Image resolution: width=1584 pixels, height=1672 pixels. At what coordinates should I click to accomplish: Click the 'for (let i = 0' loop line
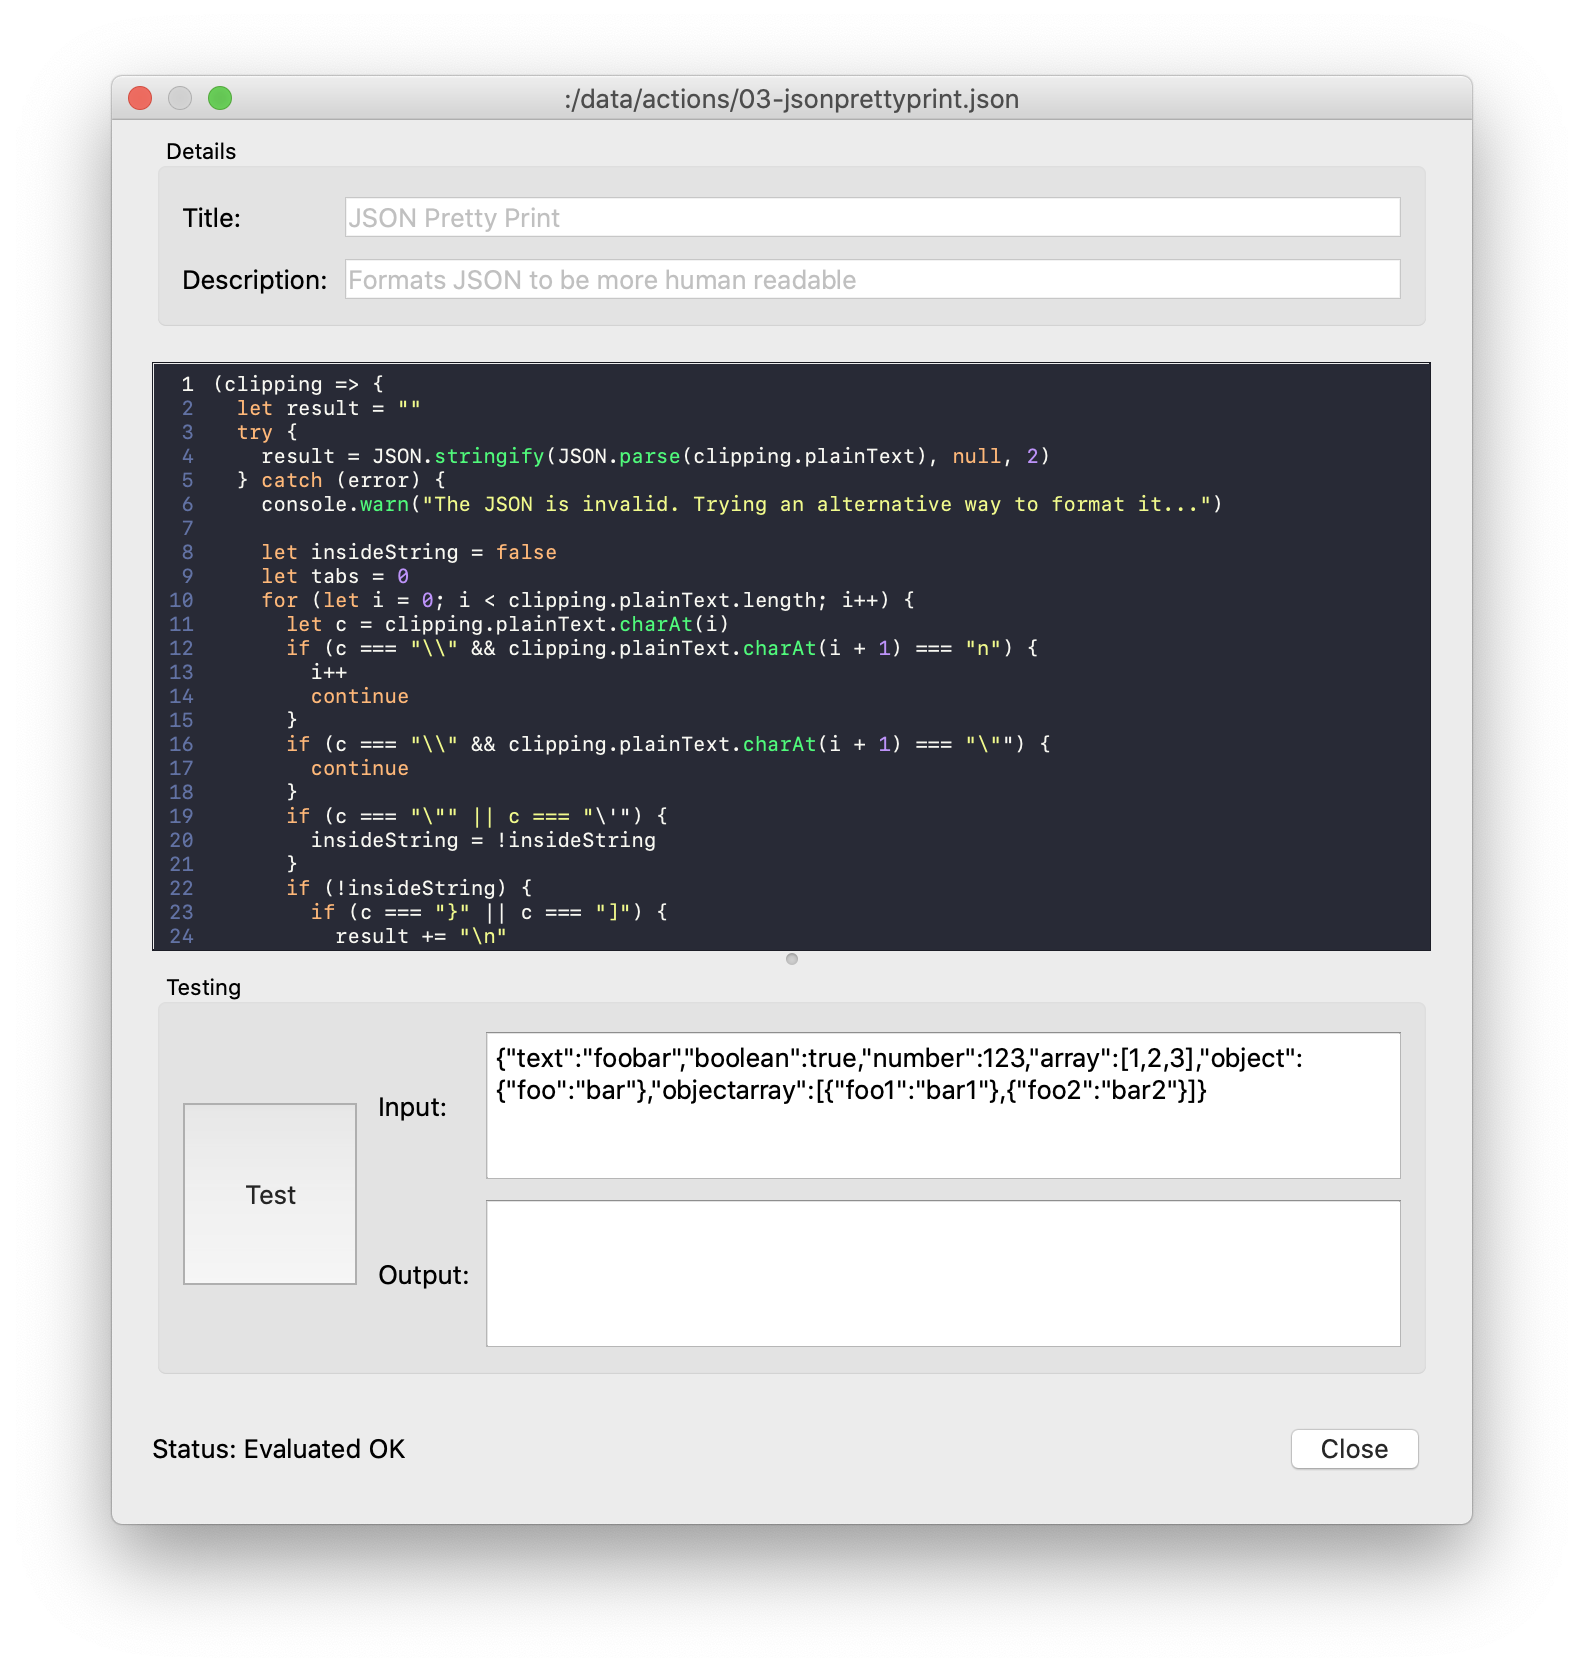pyautogui.click(x=588, y=600)
